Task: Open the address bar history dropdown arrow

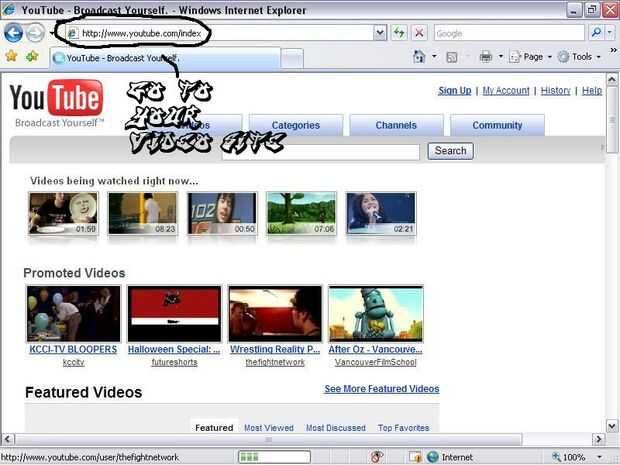Action: point(380,33)
